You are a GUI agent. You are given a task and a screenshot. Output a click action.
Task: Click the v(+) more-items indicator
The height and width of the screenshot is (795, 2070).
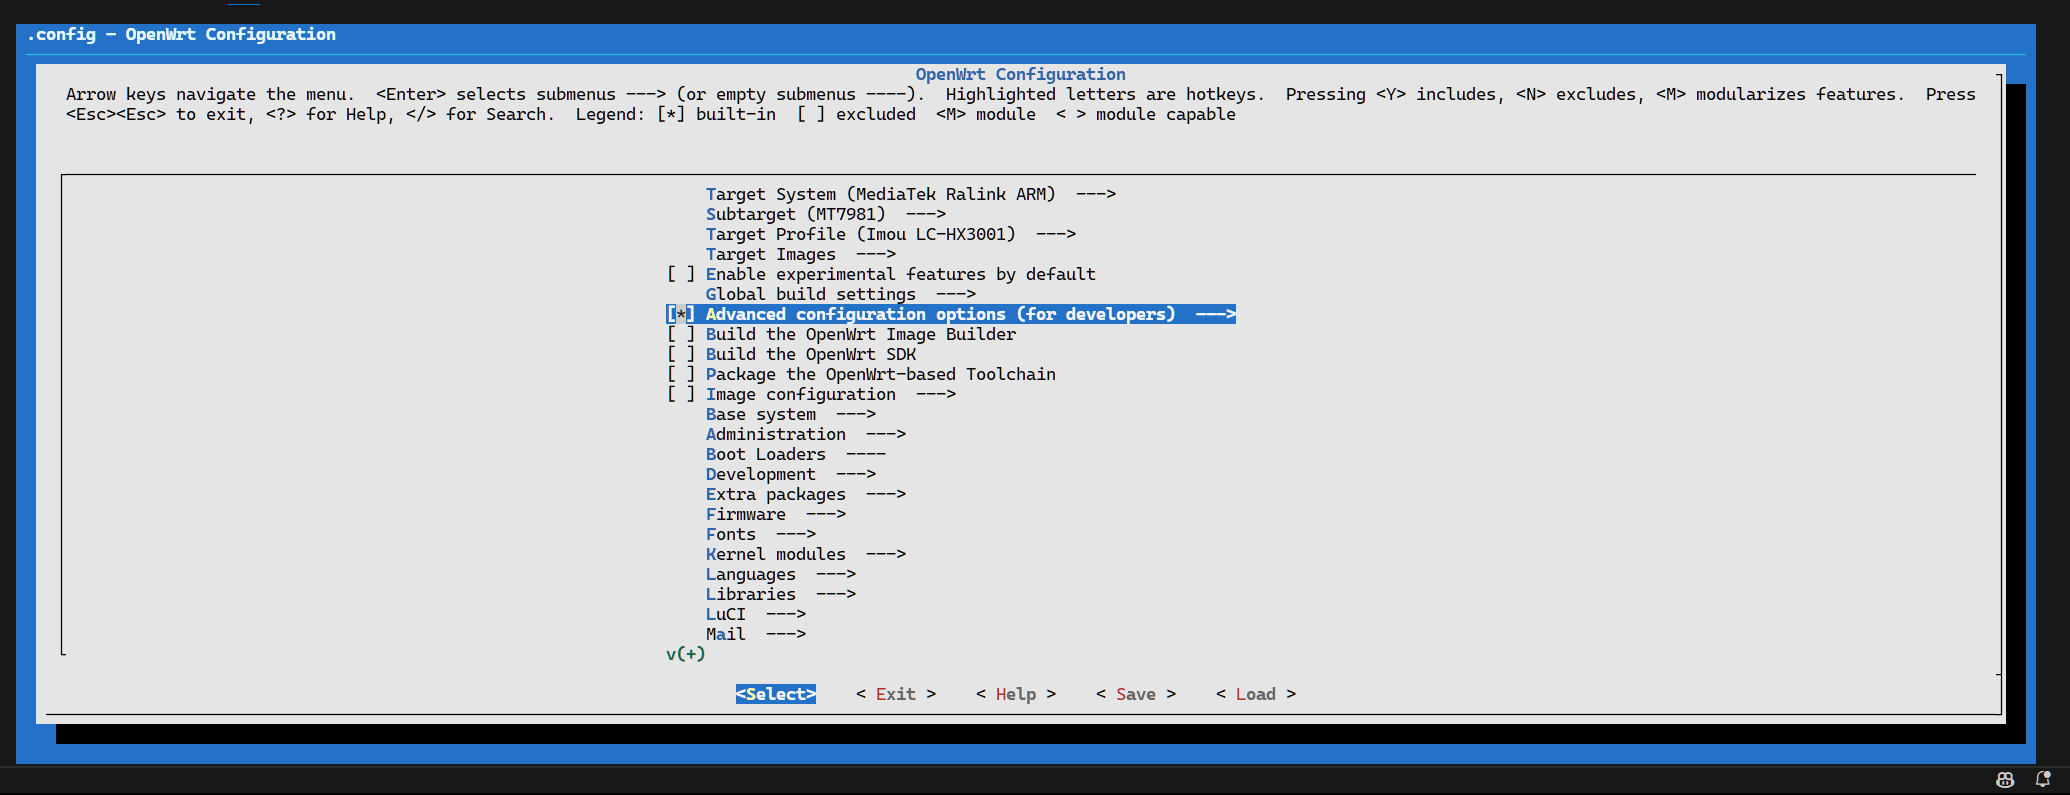click(x=686, y=654)
